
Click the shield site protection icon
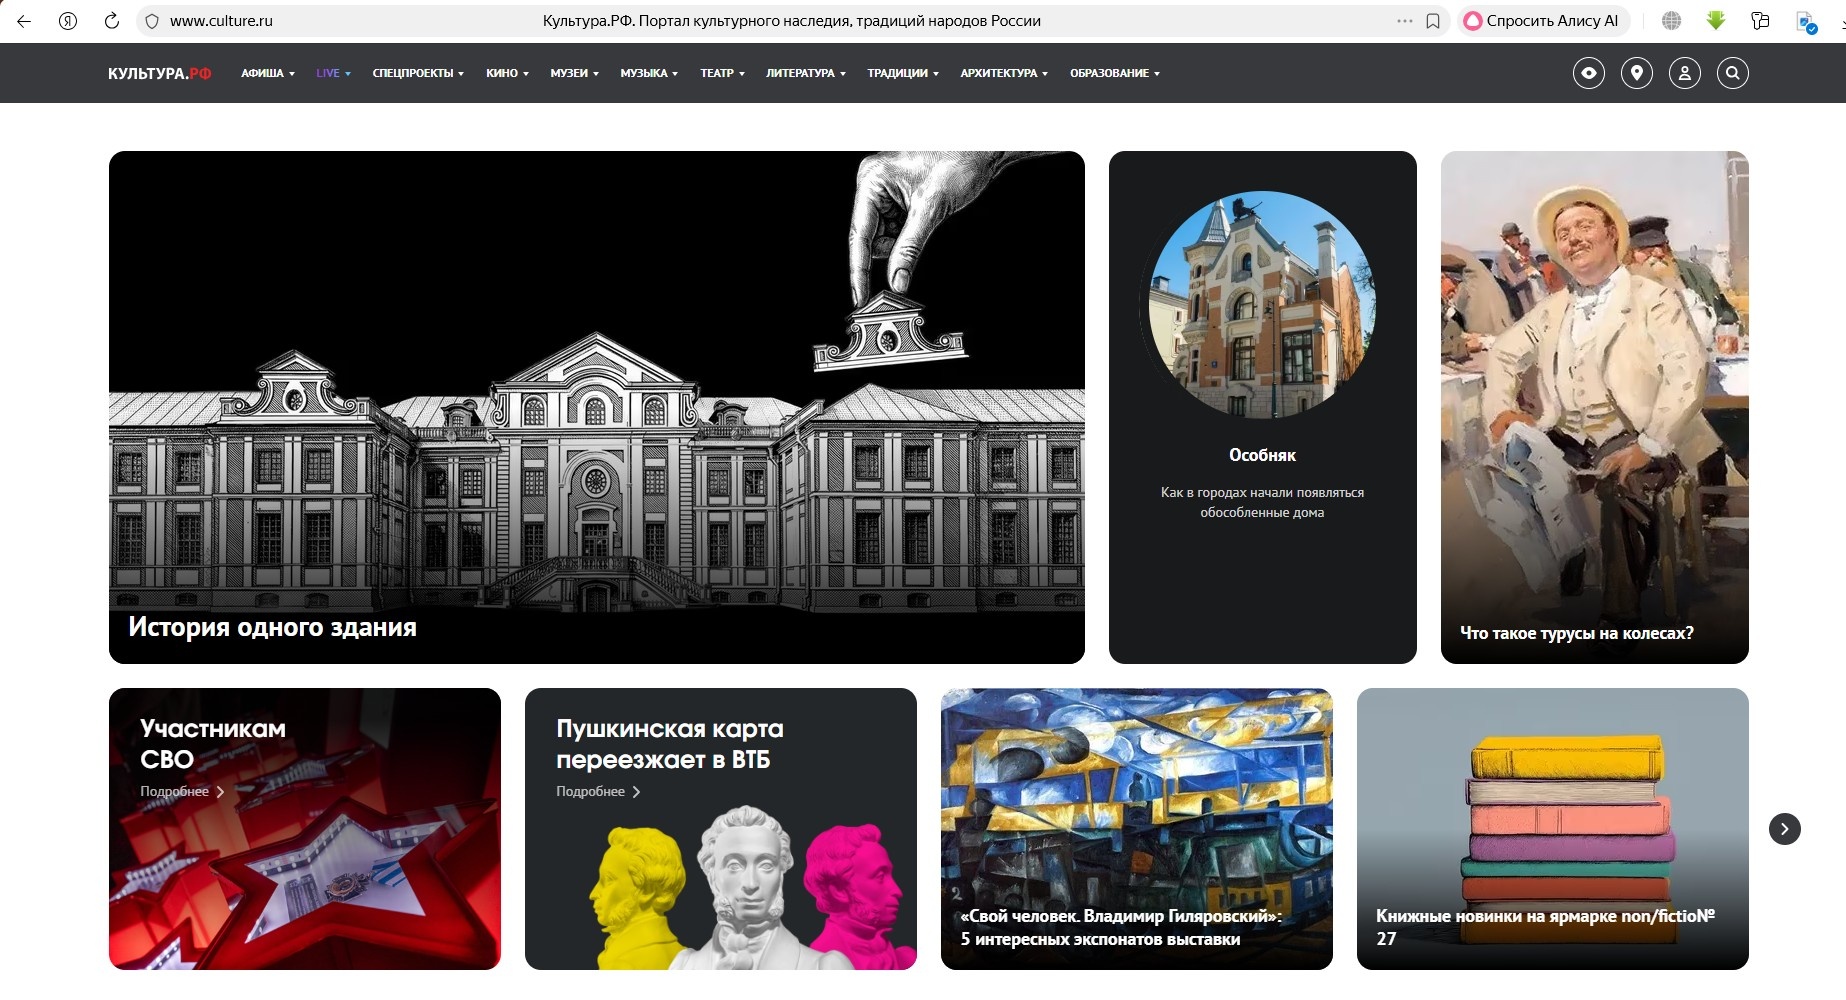tap(152, 21)
